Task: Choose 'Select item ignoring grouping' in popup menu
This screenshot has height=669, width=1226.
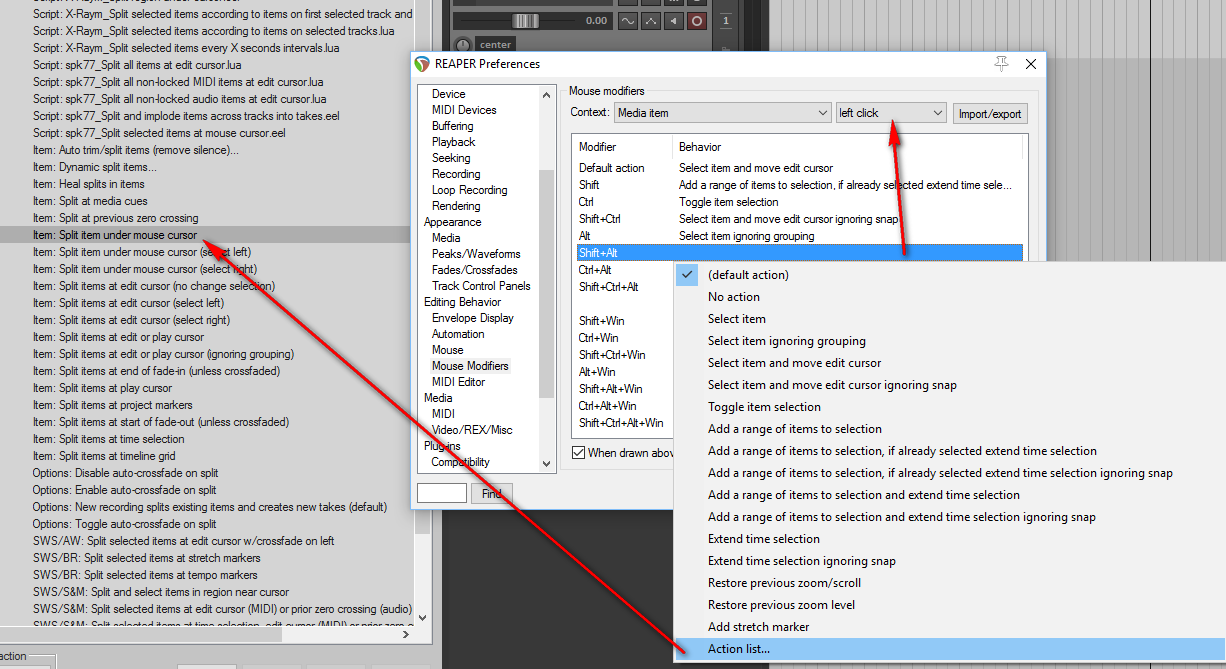Action: (x=950, y=341)
